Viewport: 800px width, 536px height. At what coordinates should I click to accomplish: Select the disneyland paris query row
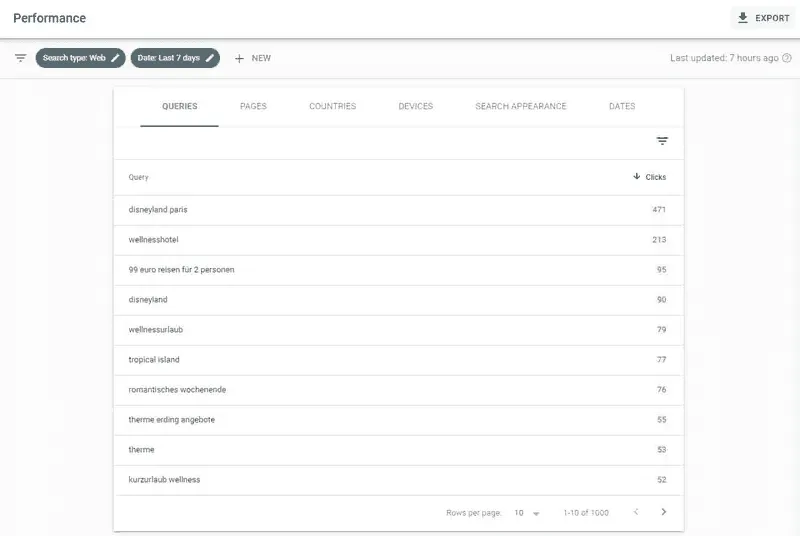point(158,210)
